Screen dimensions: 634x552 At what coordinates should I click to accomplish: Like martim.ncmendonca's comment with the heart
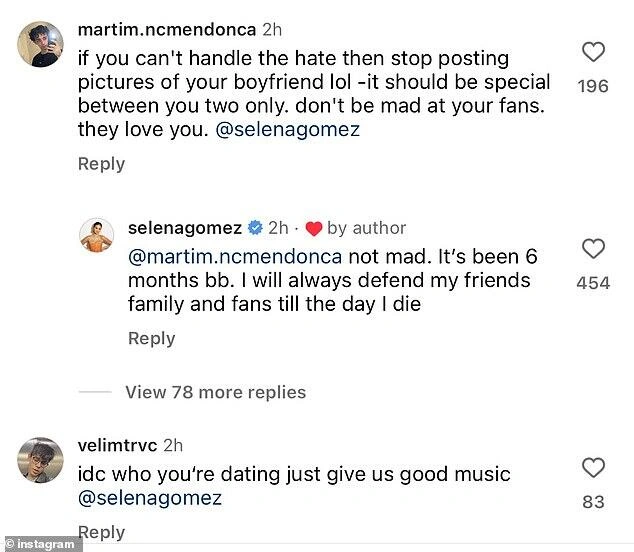(x=593, y=52)
